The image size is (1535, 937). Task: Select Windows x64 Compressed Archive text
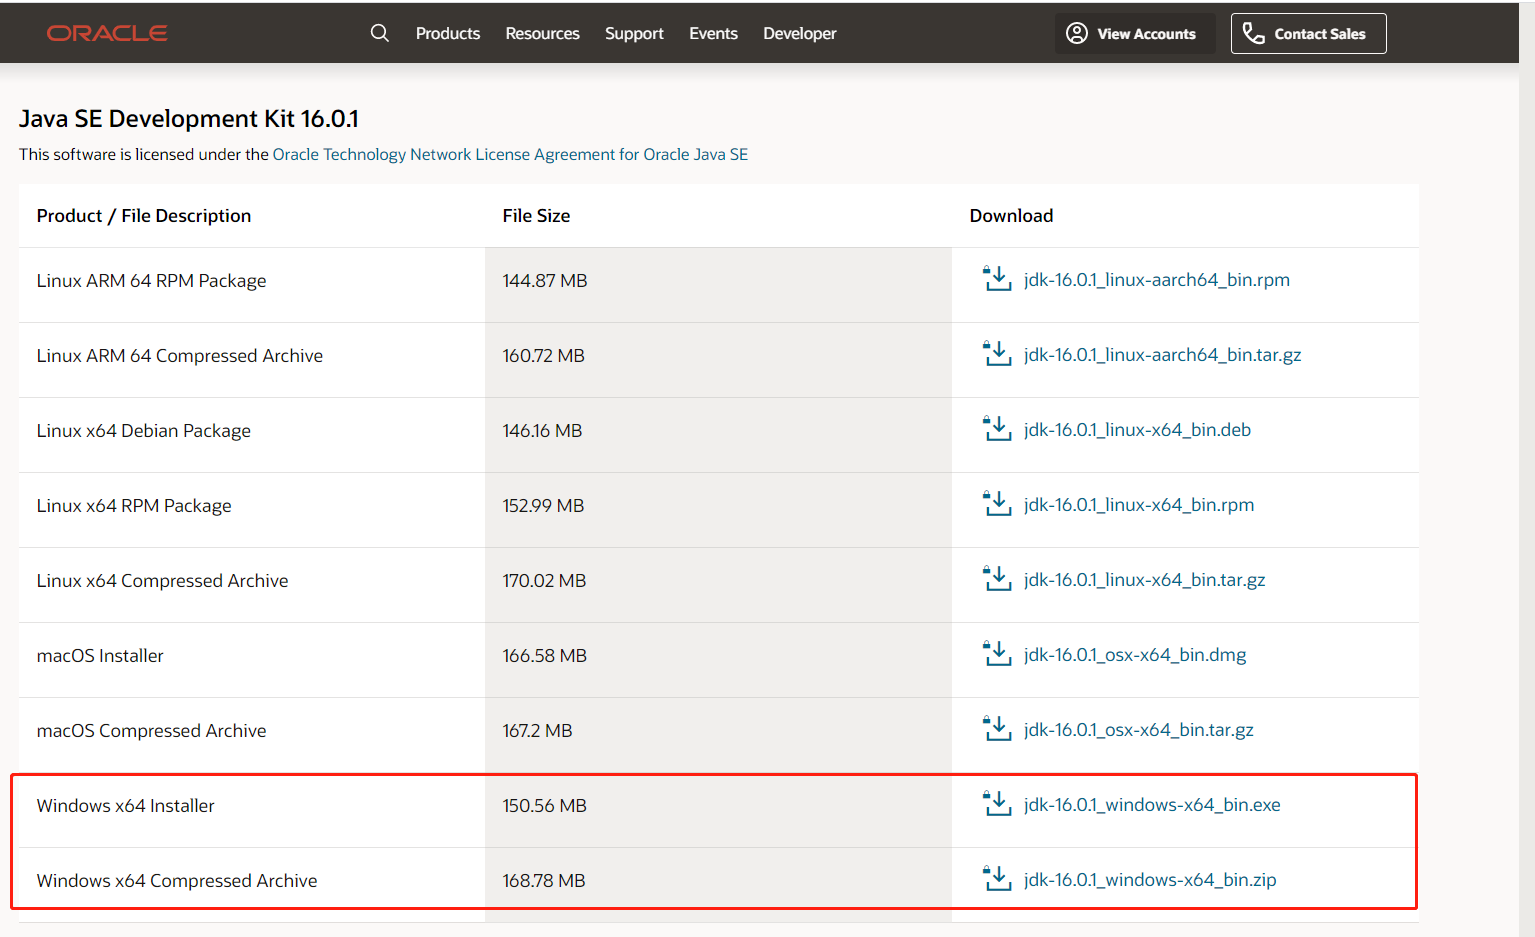pyautogui.click(x=177, y=881)
